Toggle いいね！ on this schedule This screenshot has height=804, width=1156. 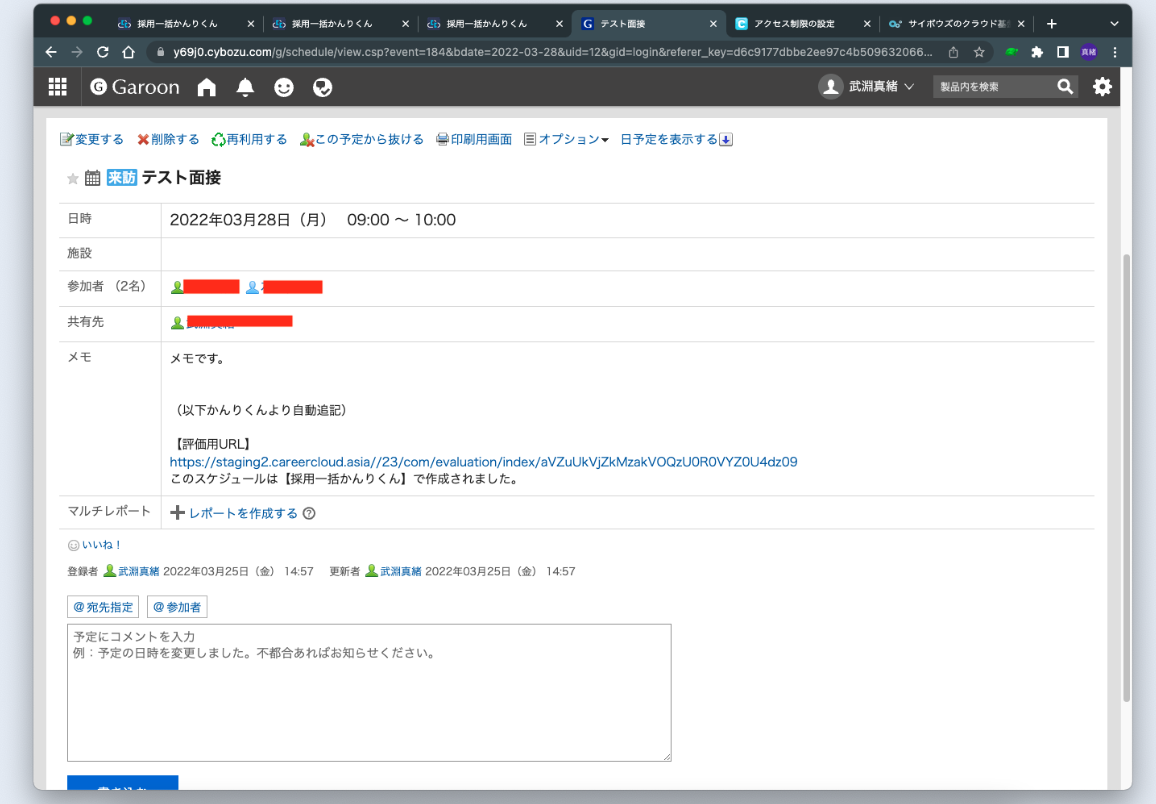[101, 545]
